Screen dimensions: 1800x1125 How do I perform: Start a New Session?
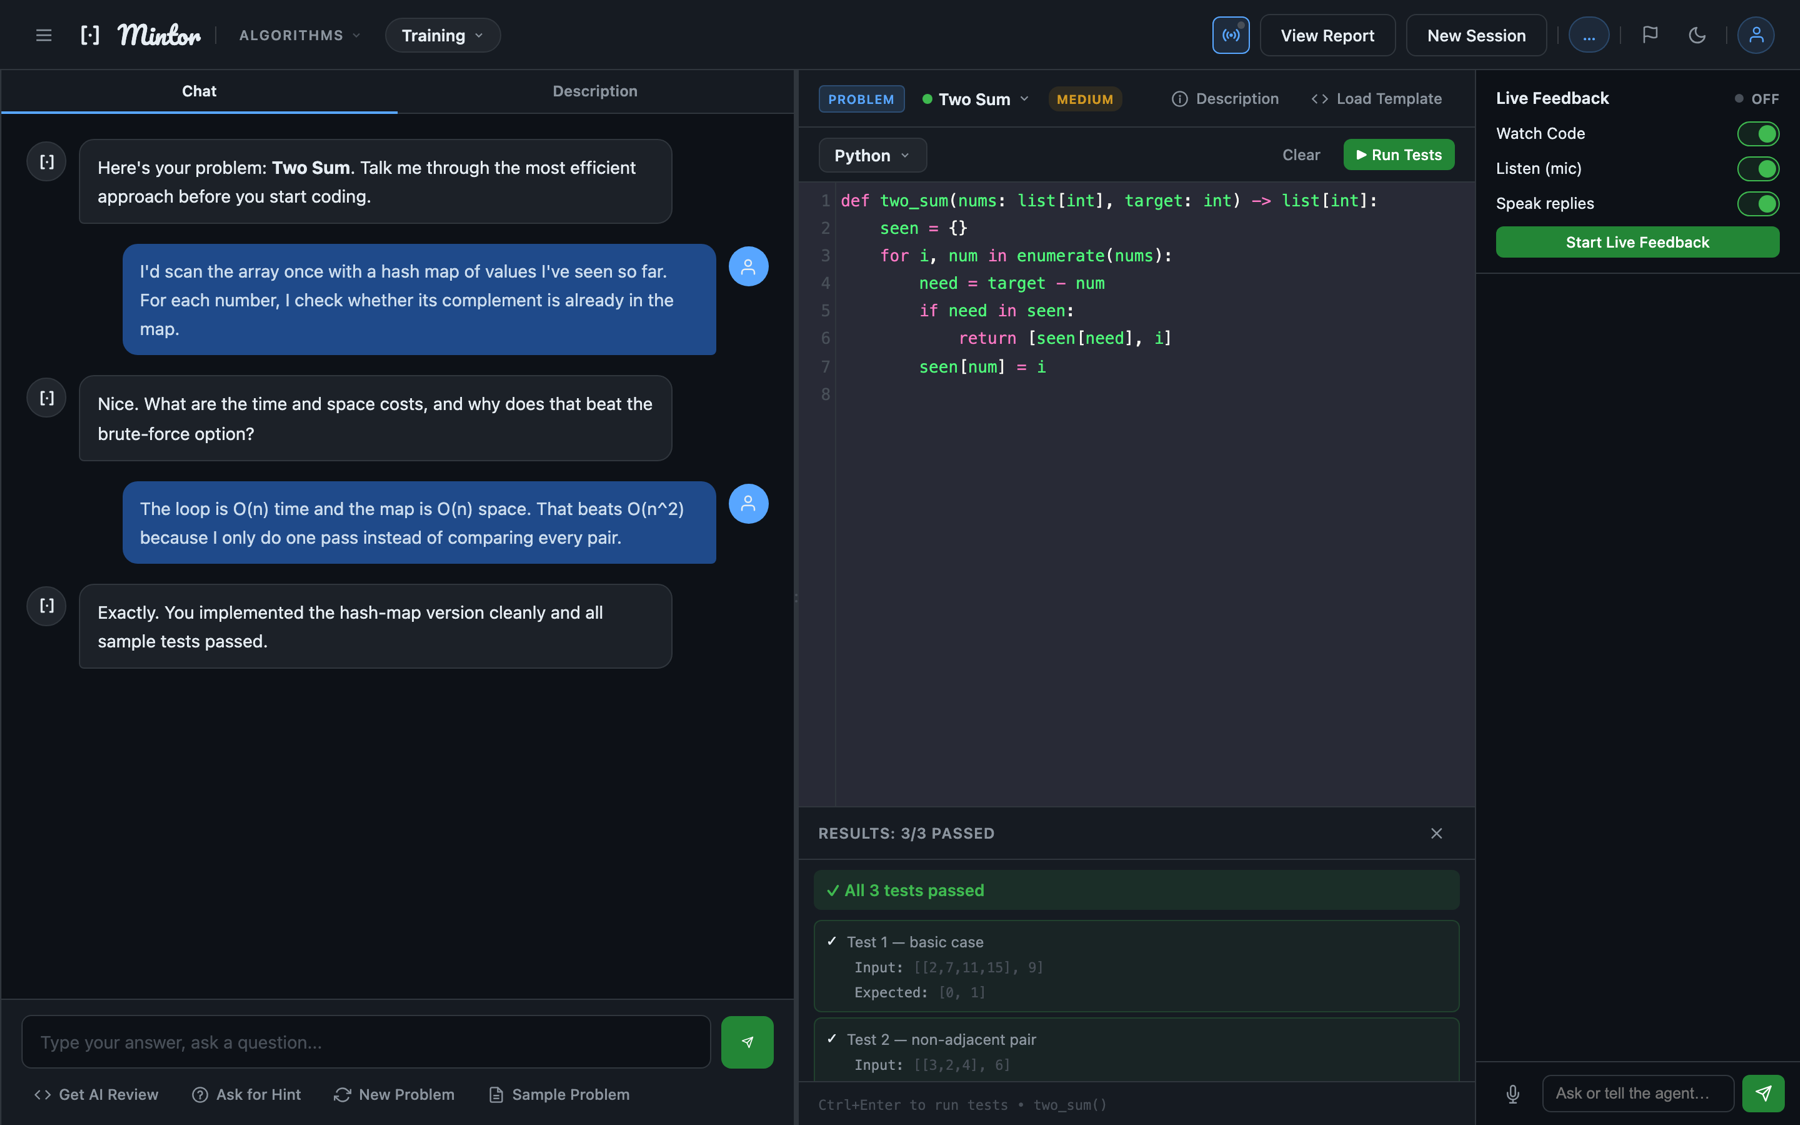pyautogui.click(x=1476, y=35)
